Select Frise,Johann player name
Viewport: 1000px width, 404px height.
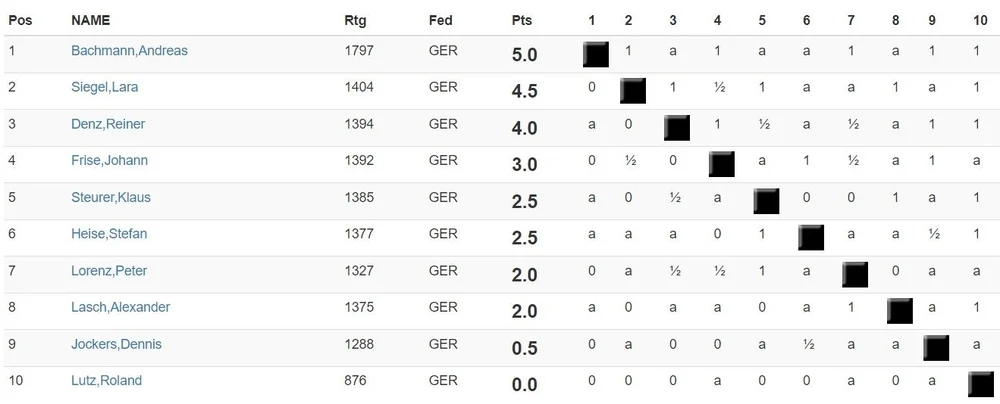109,160
